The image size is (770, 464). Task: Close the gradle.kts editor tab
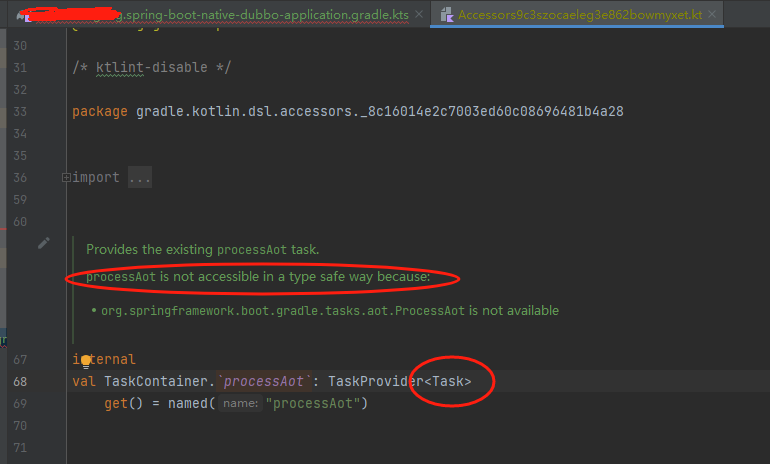[x=419, y=15]
